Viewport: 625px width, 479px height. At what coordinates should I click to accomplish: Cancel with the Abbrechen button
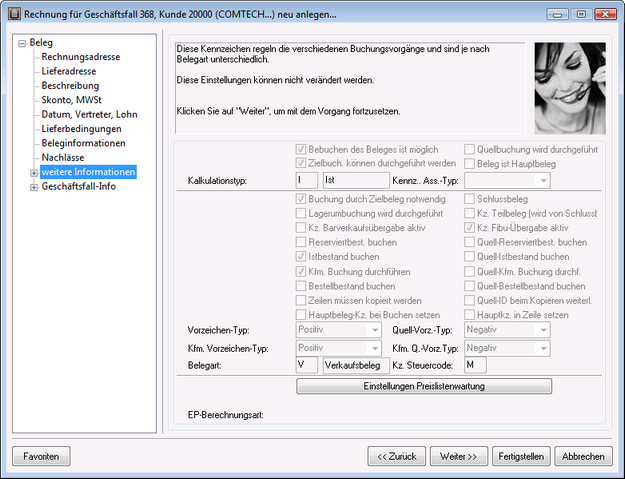coord(584,456)
